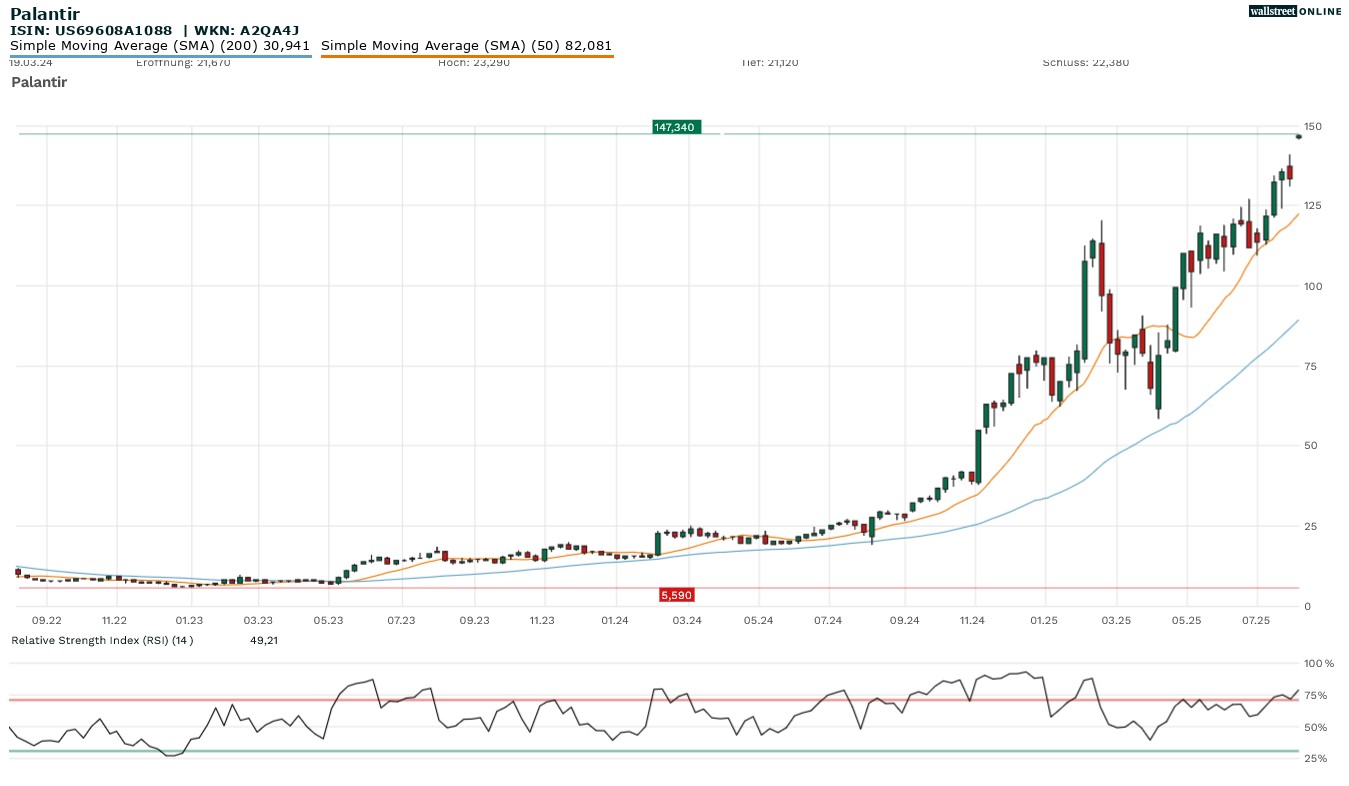The height and width of the screenshot is (786, 1349).
Task: Click the green 147,340 high price label
Action: [675, 127]
